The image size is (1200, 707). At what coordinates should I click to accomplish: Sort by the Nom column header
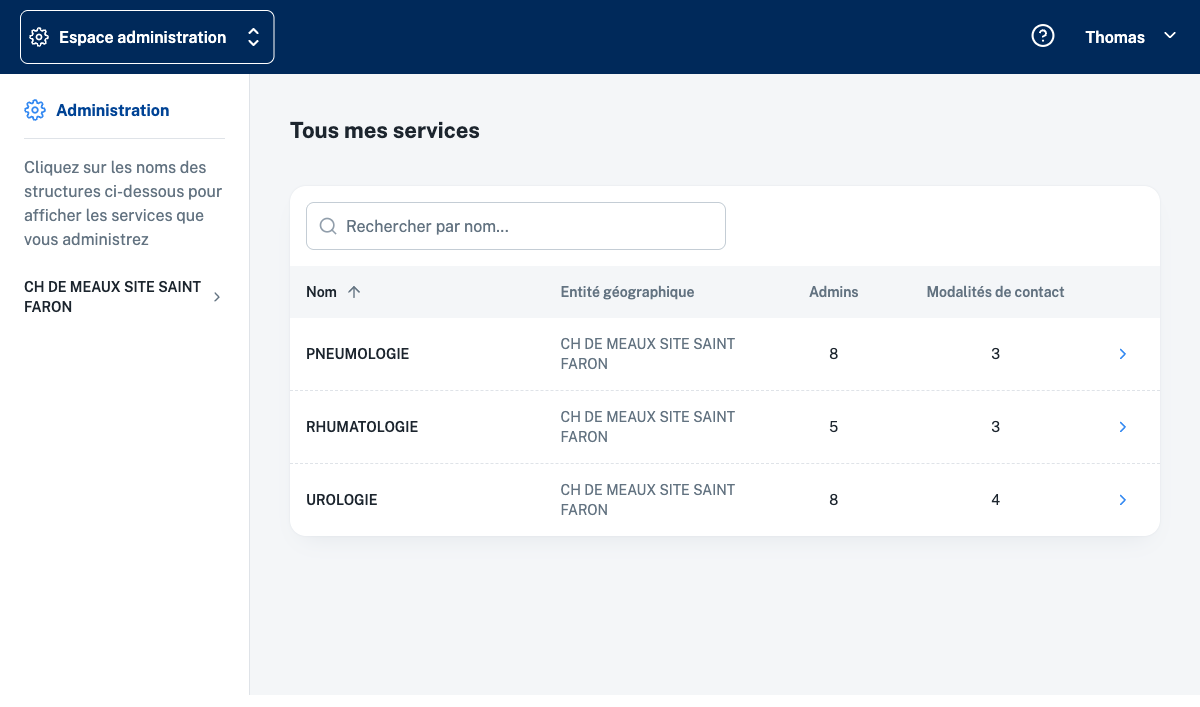tap(321, 292)
